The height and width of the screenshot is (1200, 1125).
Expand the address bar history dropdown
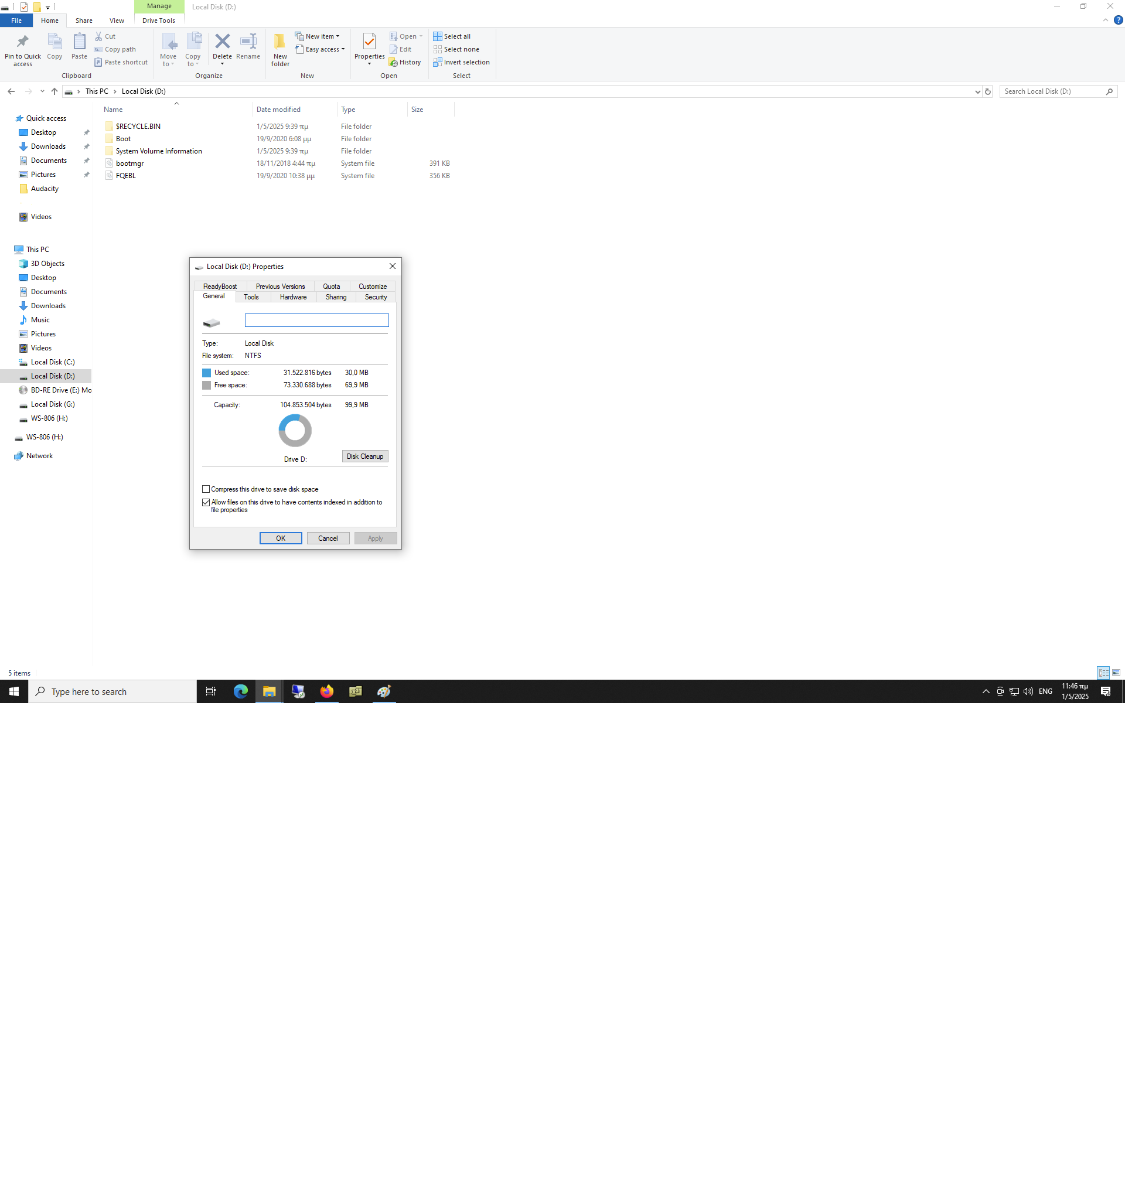[977, 91]
